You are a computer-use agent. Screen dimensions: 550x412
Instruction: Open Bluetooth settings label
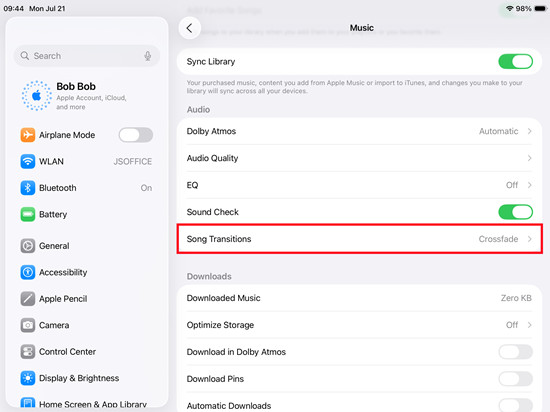coord(58,188)
